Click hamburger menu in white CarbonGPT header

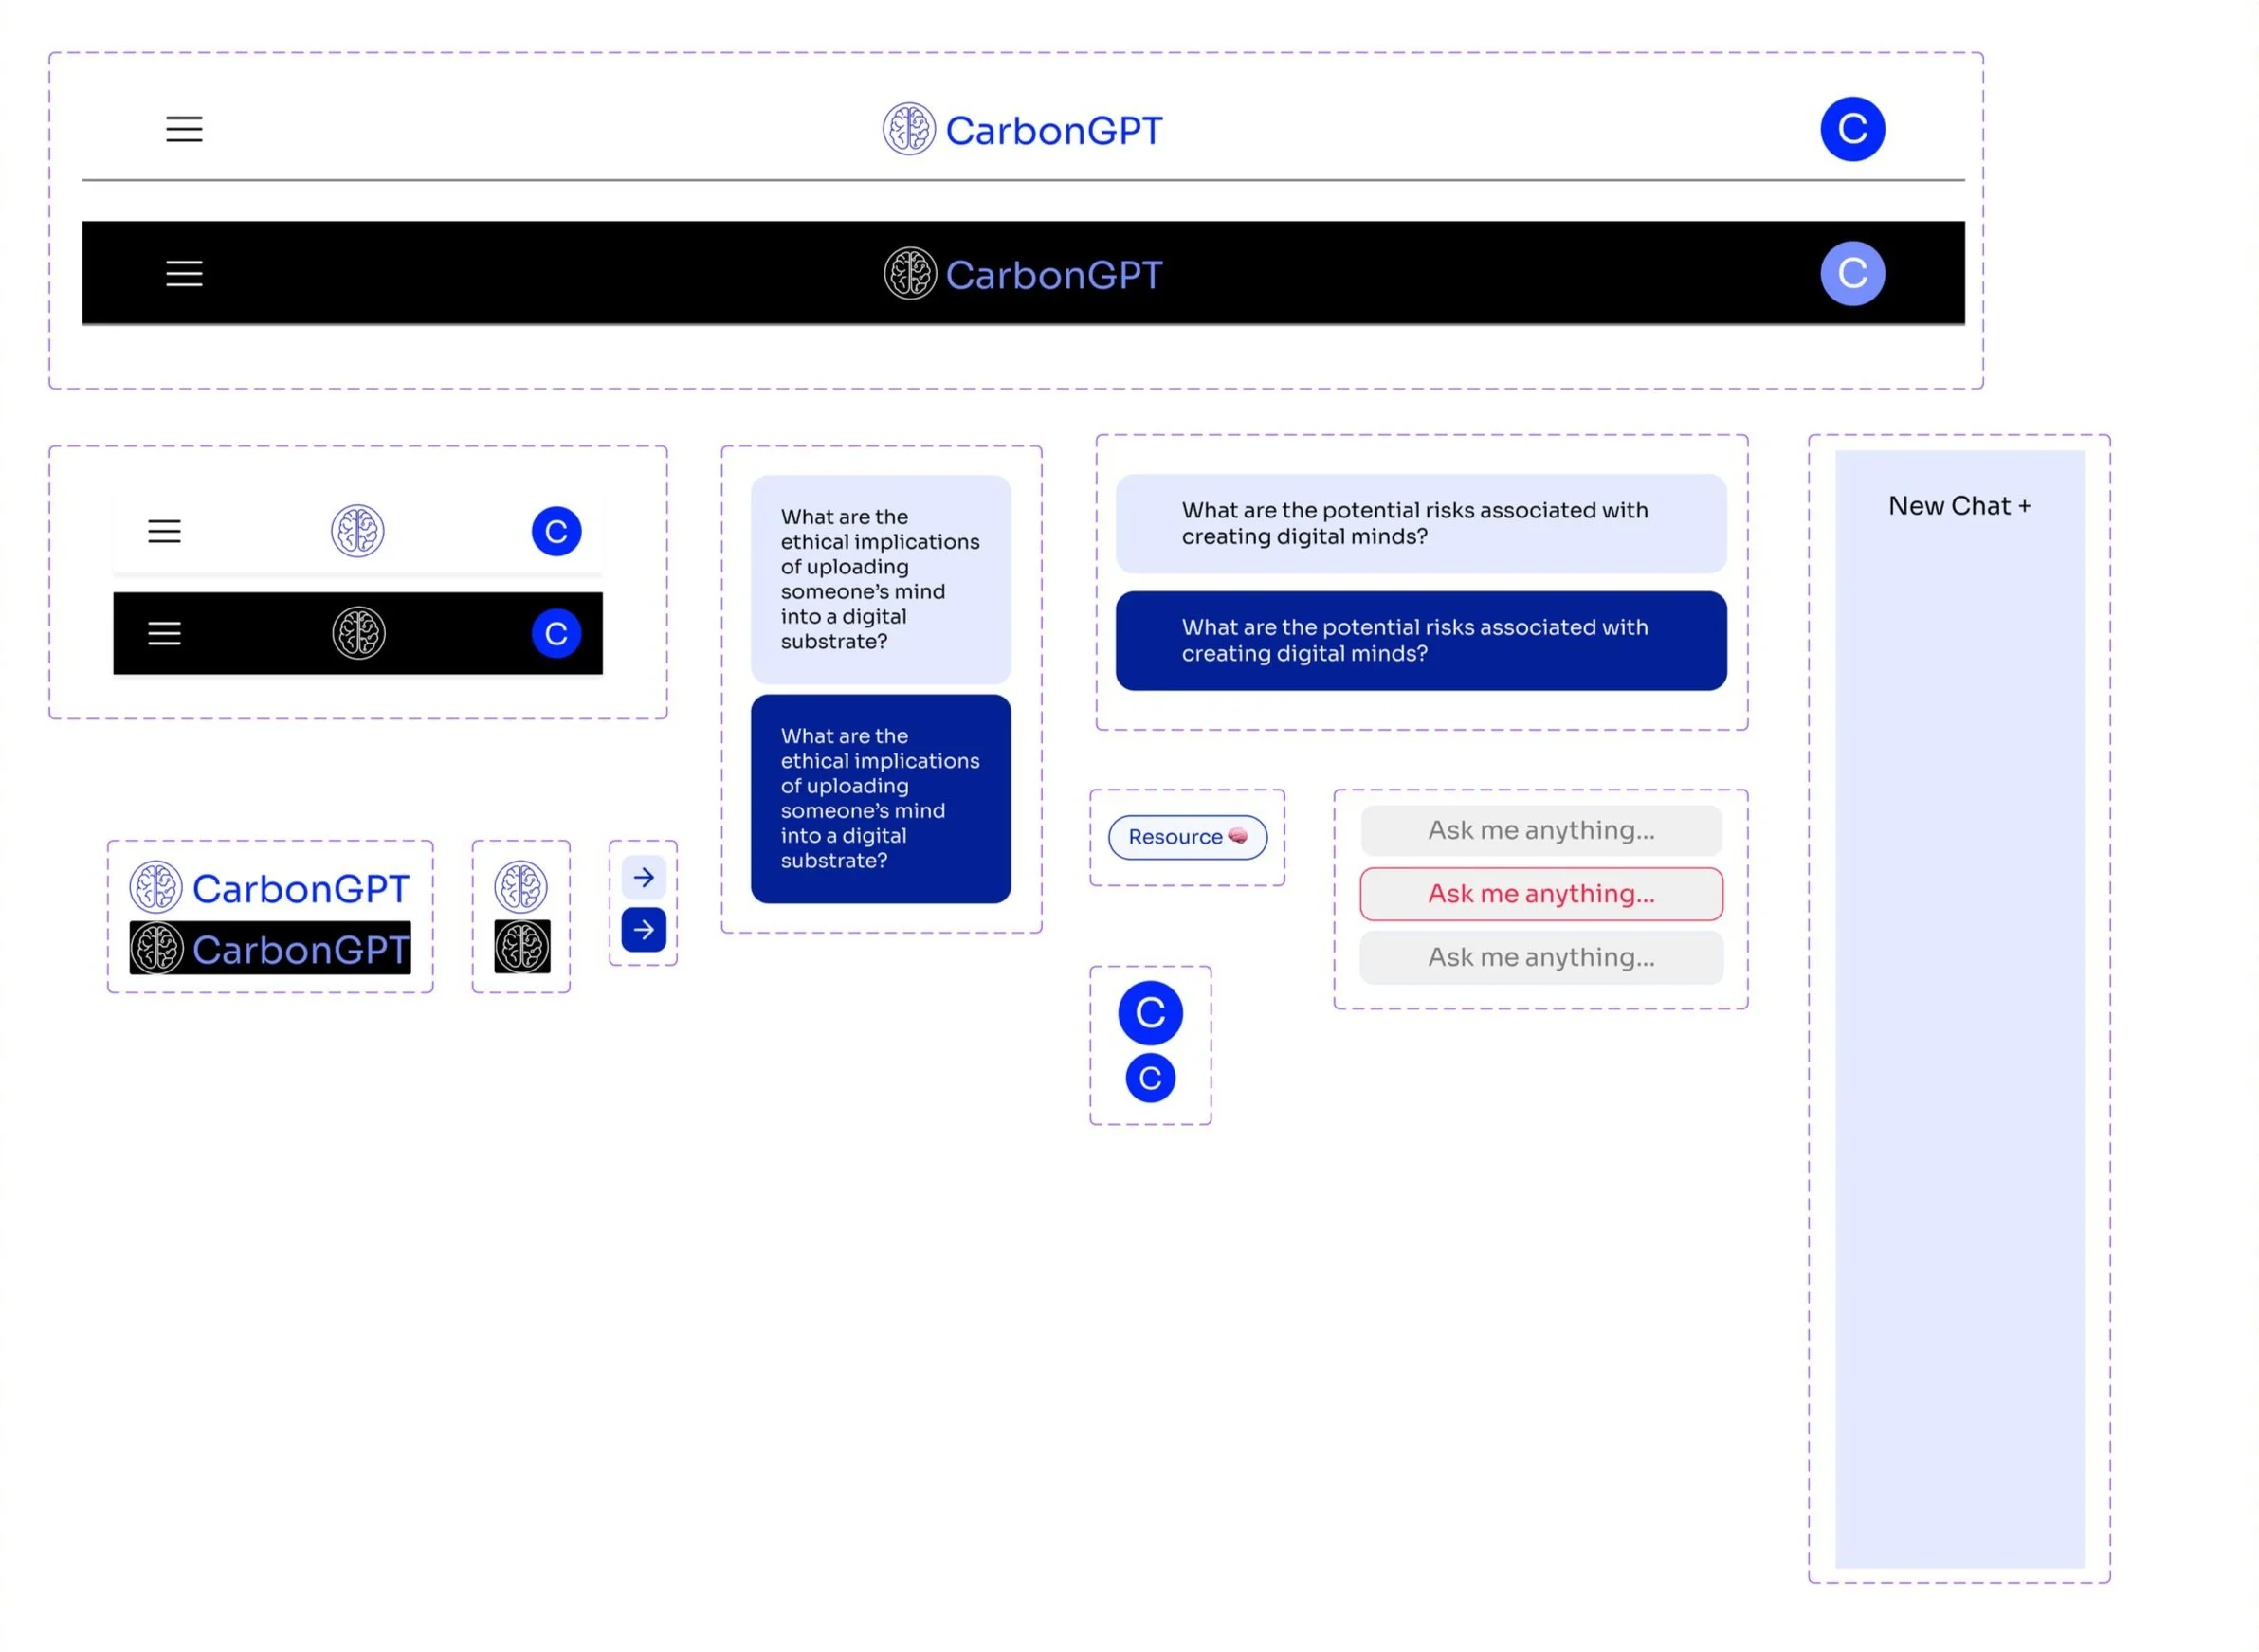click(x=184, y=129)
